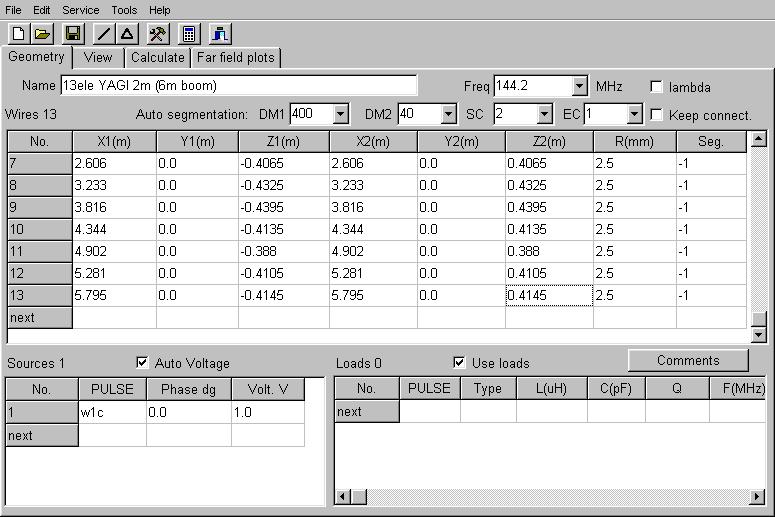The height and width of the screenshot is (517, 775).
Task: Select the triangle loop tool icon
Action: (x=127, y=34)
